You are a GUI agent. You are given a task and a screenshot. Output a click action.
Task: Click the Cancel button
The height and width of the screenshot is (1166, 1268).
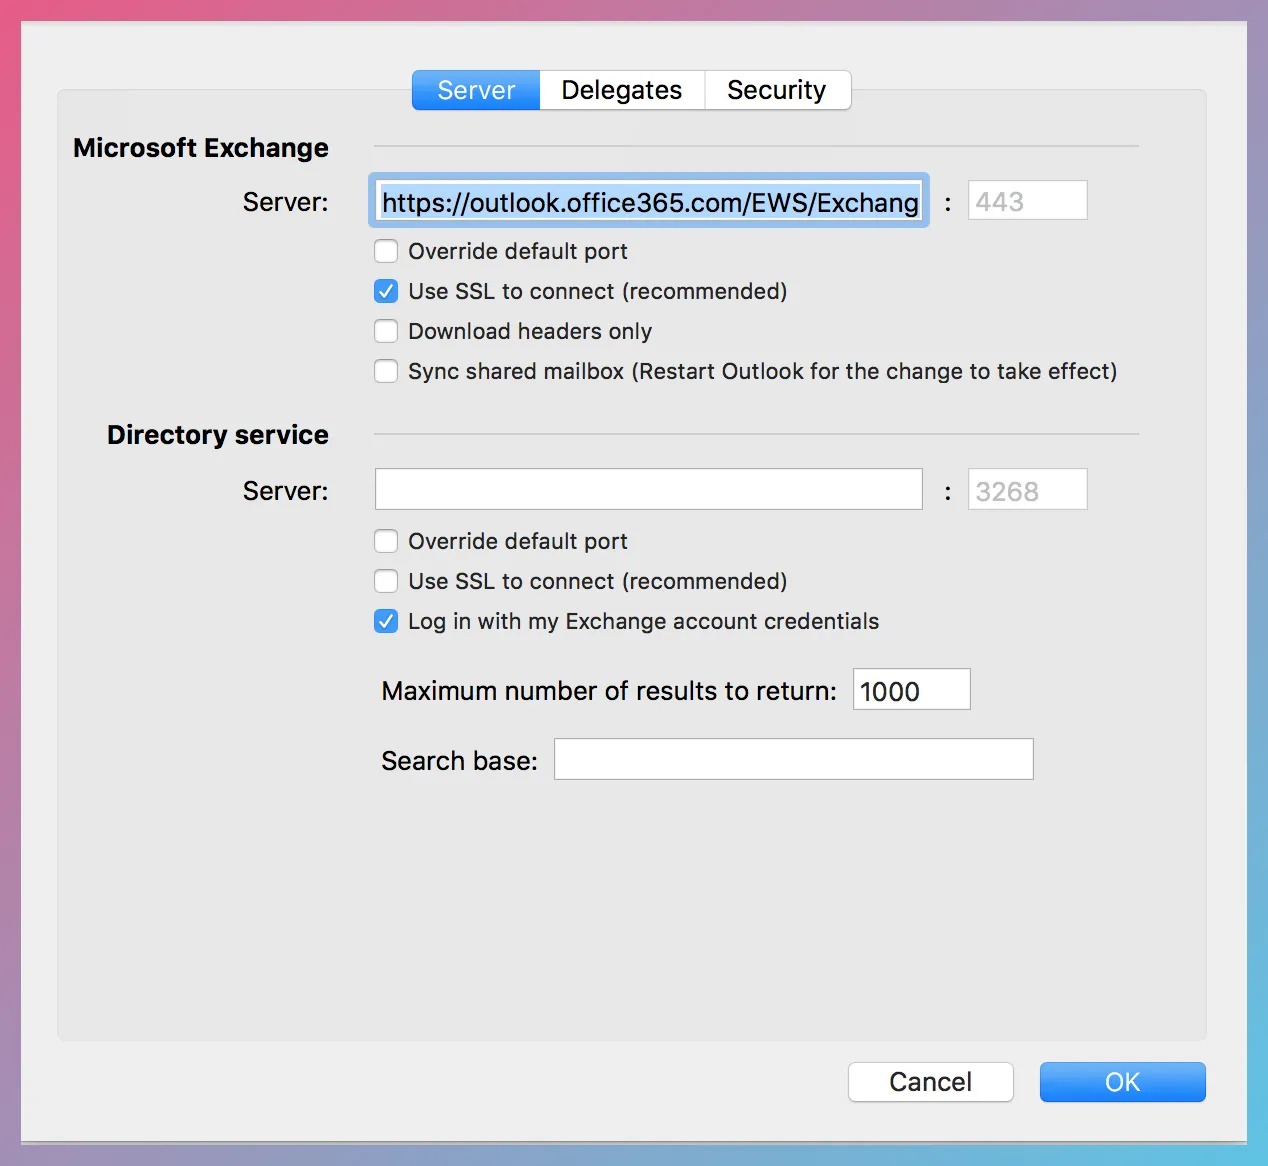pos(930,1081)
